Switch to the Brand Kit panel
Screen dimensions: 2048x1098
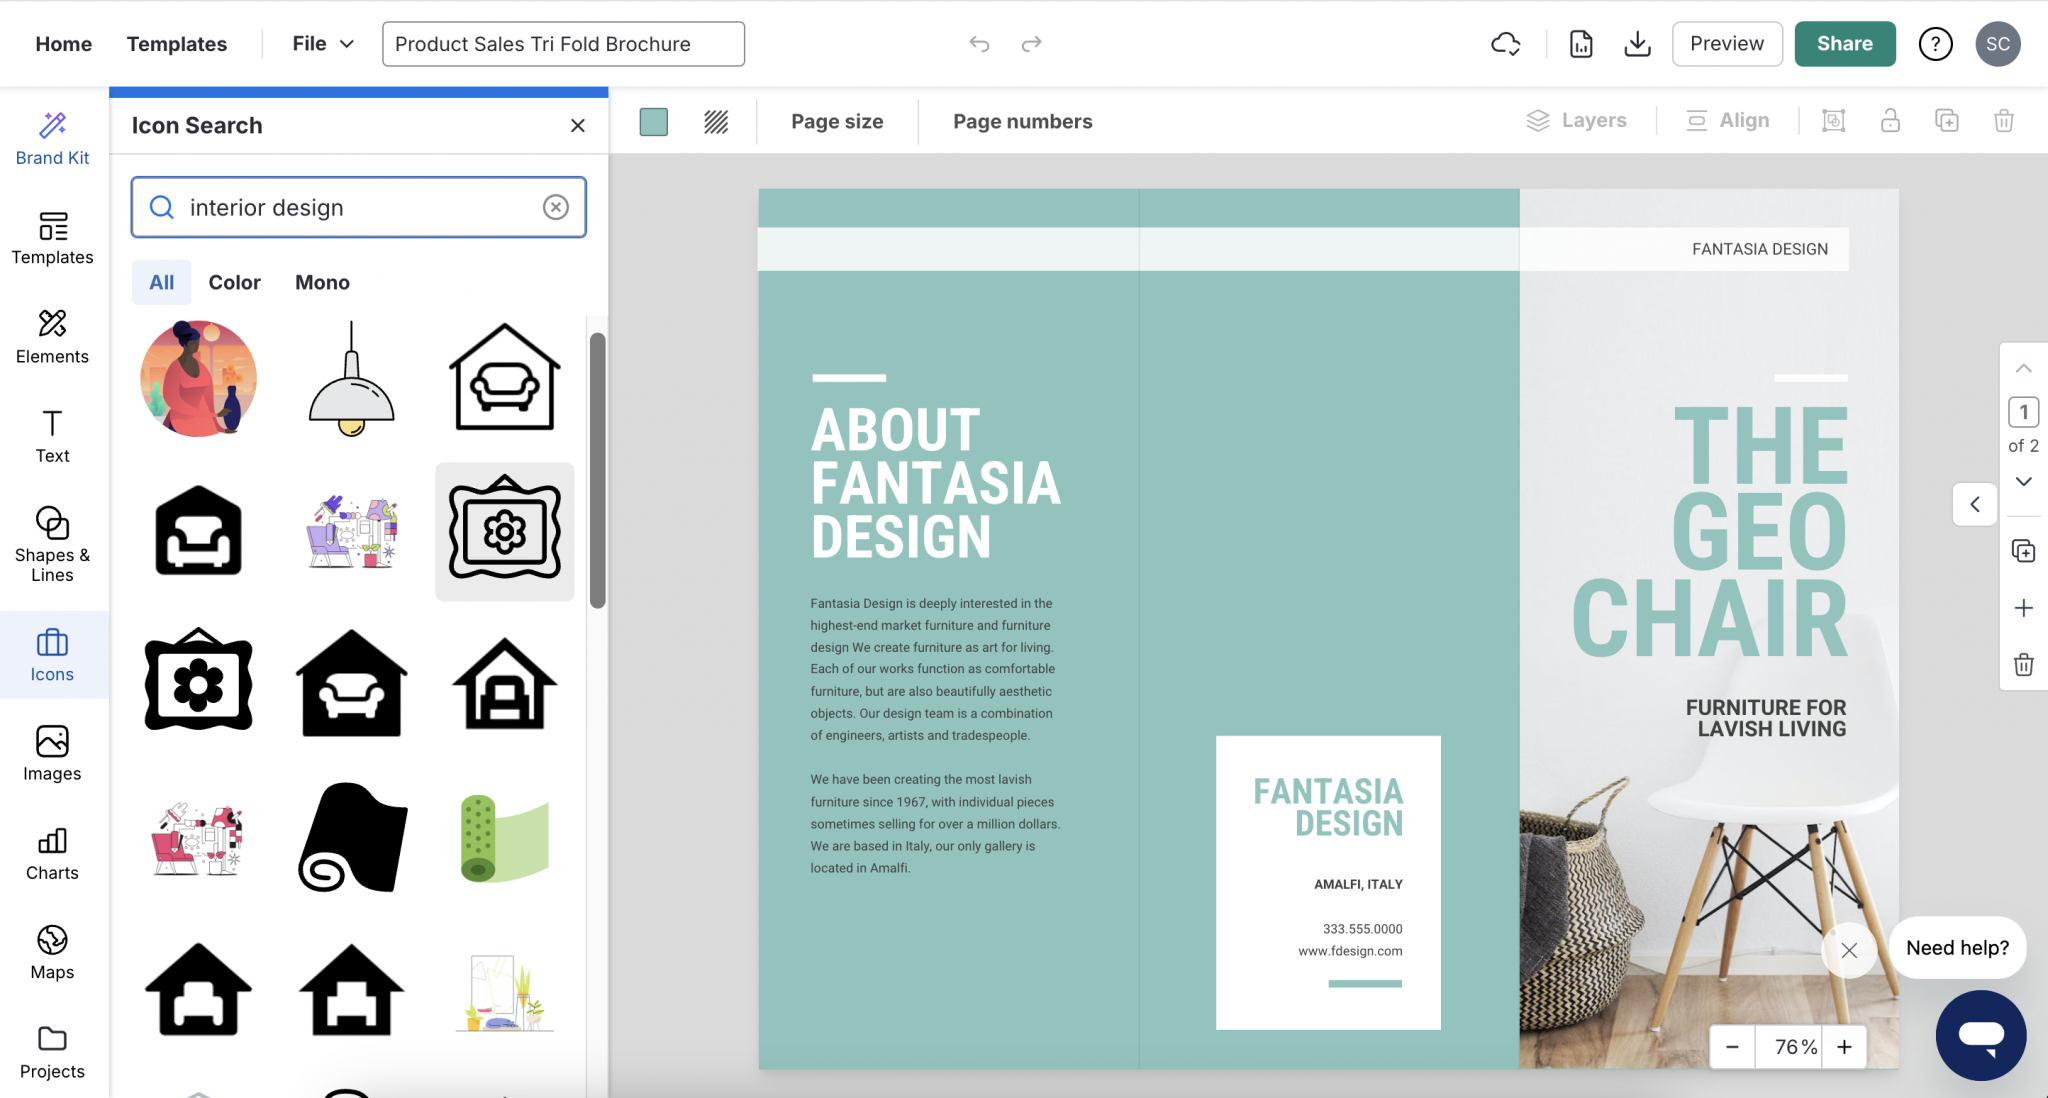click(52, 137)
